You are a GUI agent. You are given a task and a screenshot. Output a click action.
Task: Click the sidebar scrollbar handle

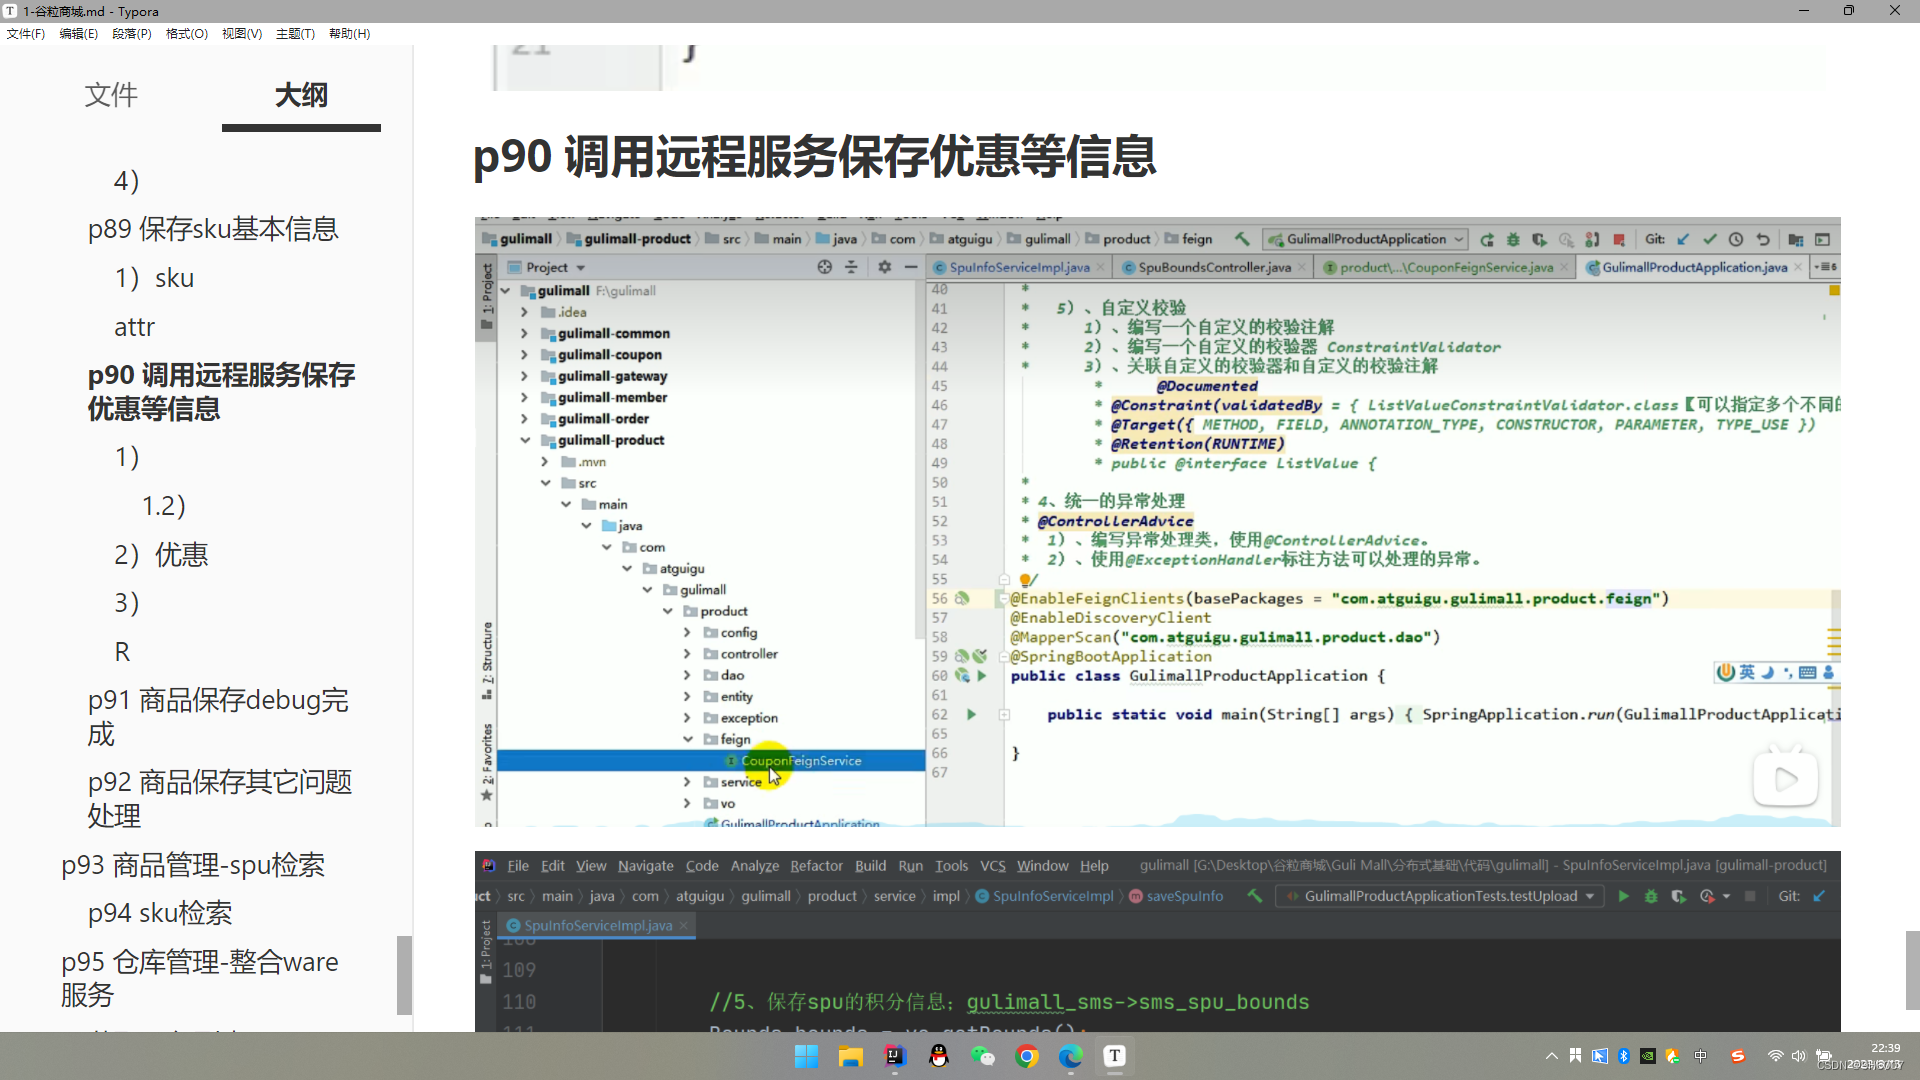tap(403, 975)
